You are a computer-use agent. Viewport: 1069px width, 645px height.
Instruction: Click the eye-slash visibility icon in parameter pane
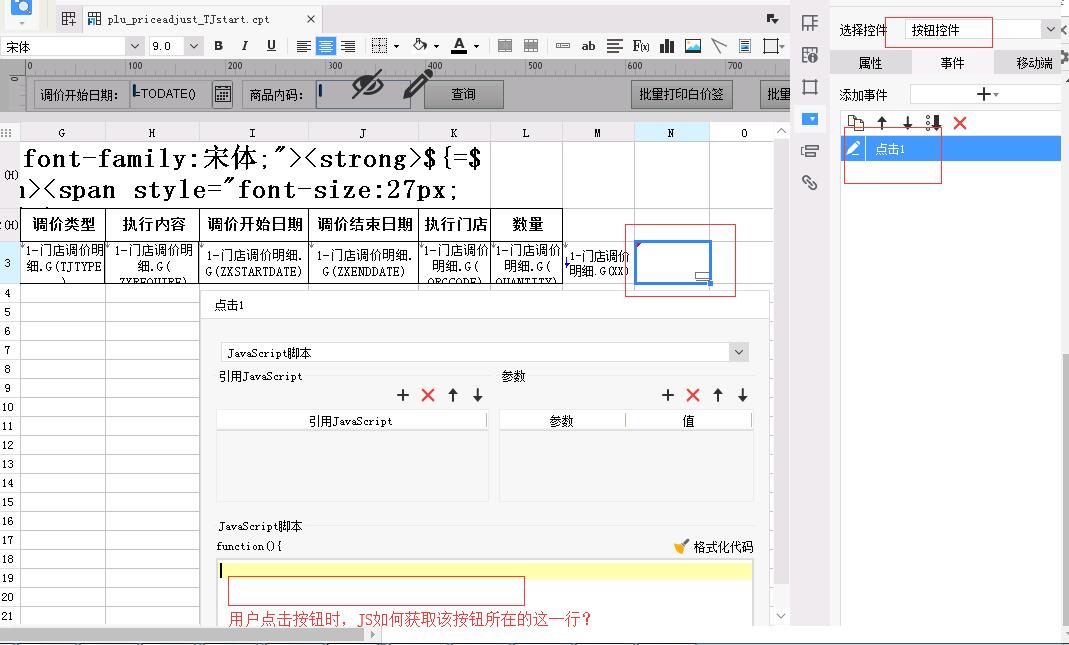[x=367, y=85]
